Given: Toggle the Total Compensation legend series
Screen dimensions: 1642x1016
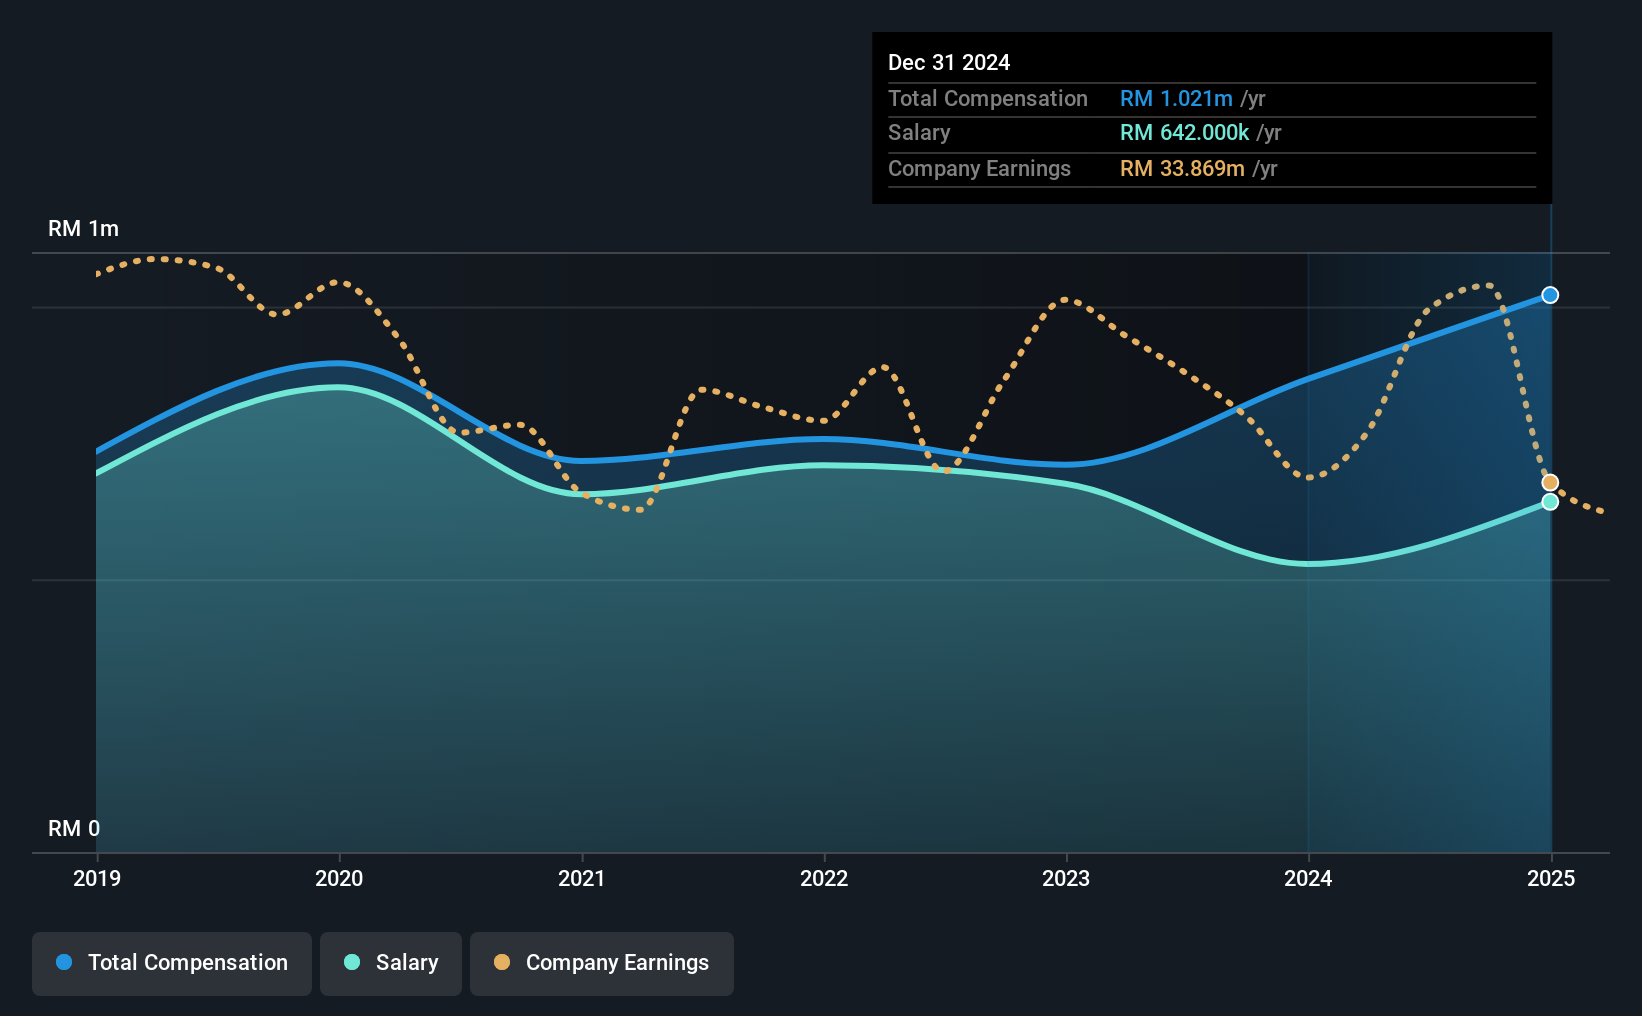Looking at the screenshot, I should [x=172, y=963].
